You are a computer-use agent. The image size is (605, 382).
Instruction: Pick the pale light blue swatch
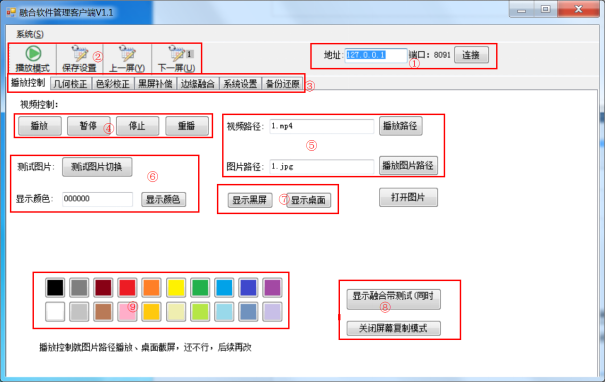point(224,312)
